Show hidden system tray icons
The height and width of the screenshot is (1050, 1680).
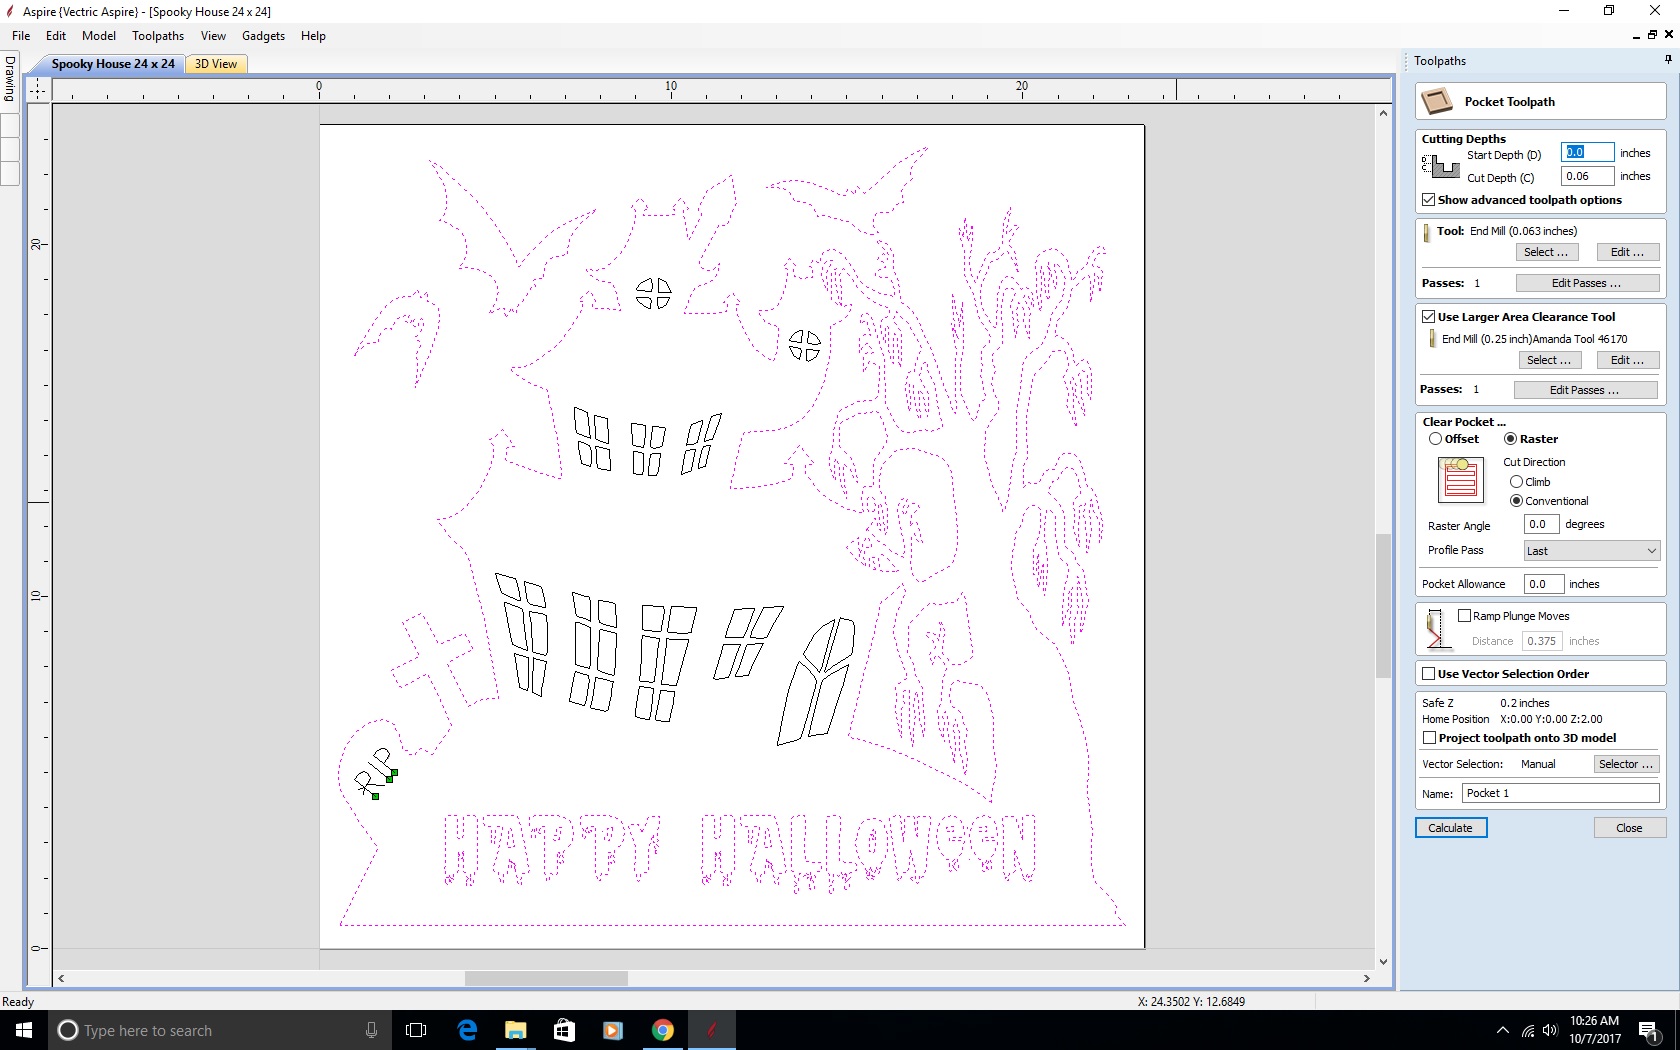point(1502,1030)
